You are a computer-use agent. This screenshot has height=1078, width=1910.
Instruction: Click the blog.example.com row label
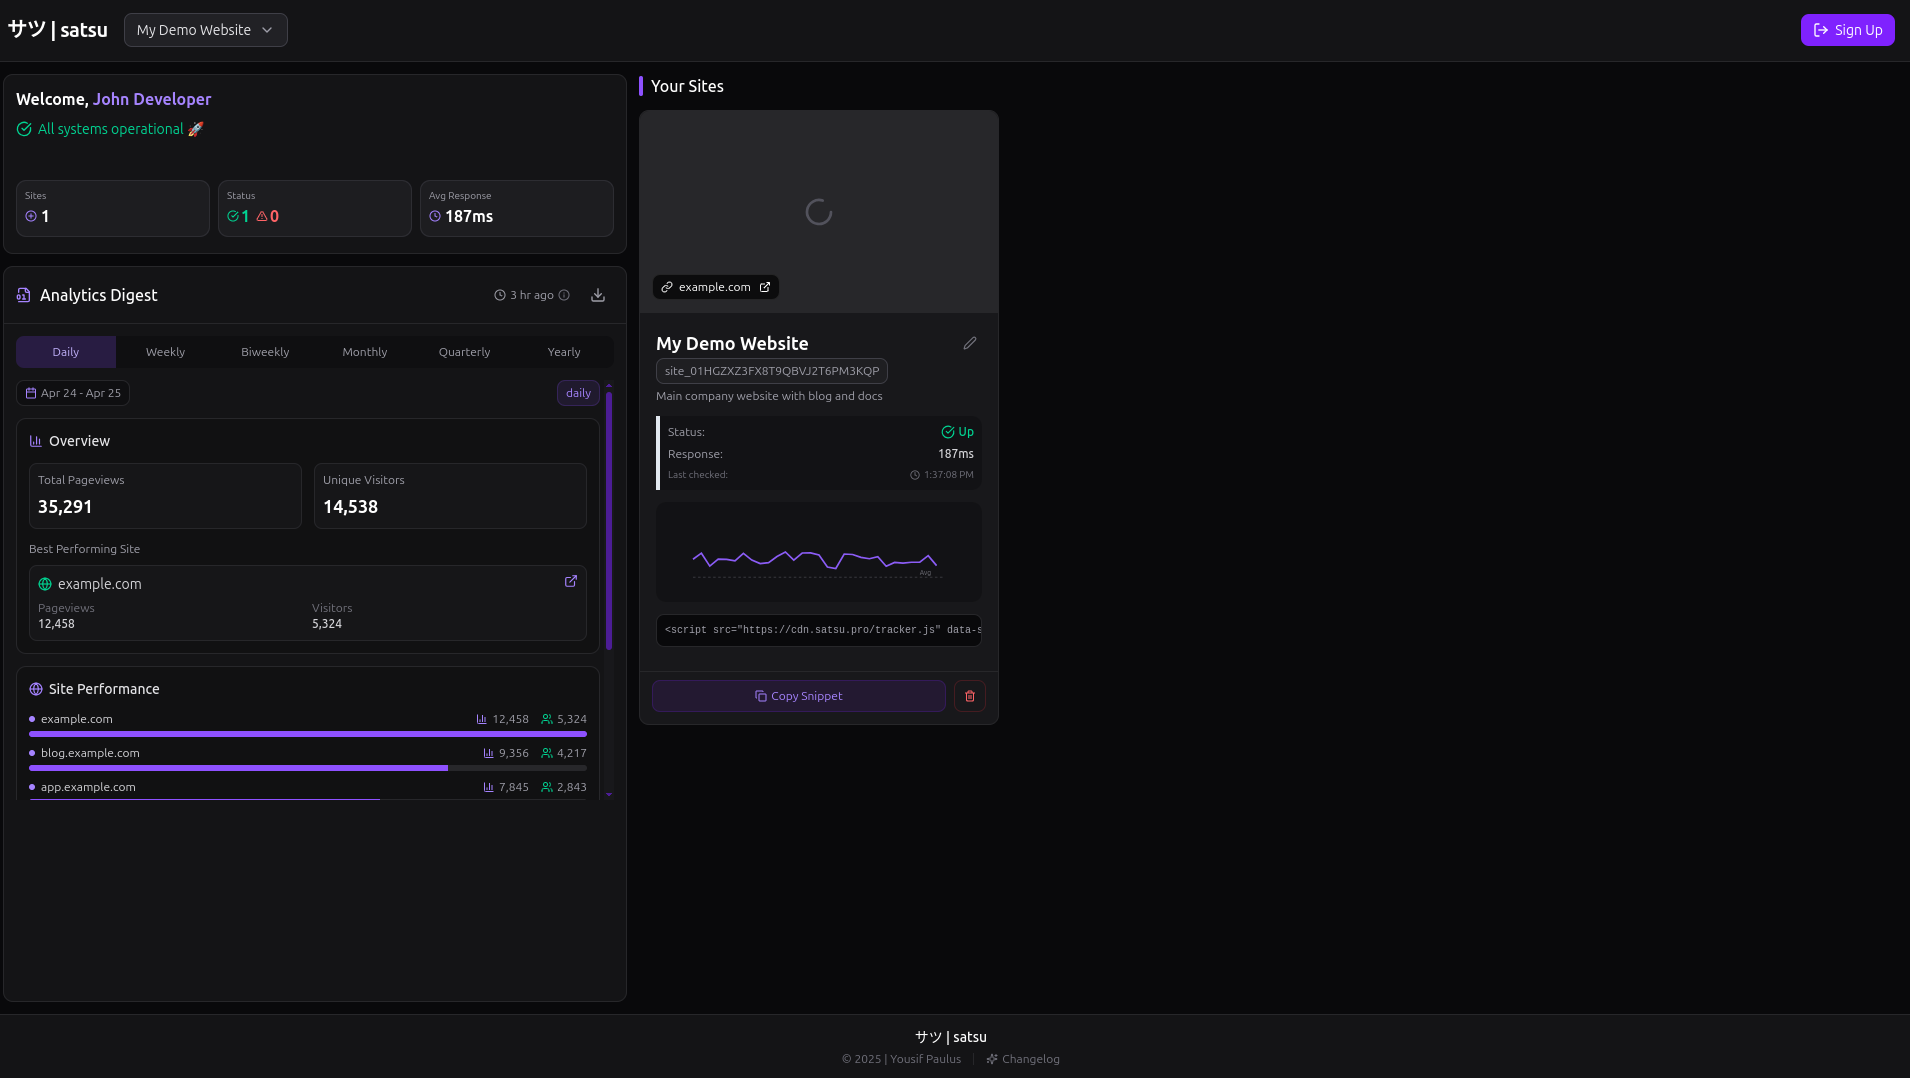90,753
